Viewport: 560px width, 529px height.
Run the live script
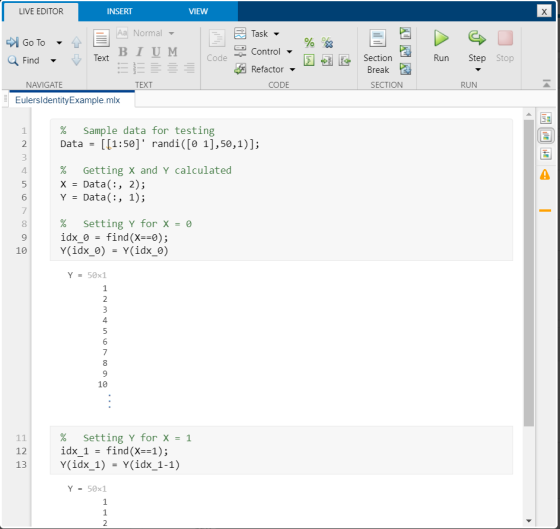[441, 46]
